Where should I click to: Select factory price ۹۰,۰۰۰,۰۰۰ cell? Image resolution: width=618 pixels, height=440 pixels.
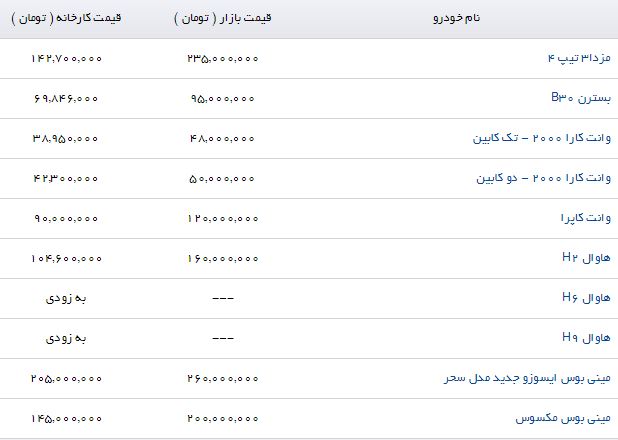pyautogui.click(x=66, y=218)
